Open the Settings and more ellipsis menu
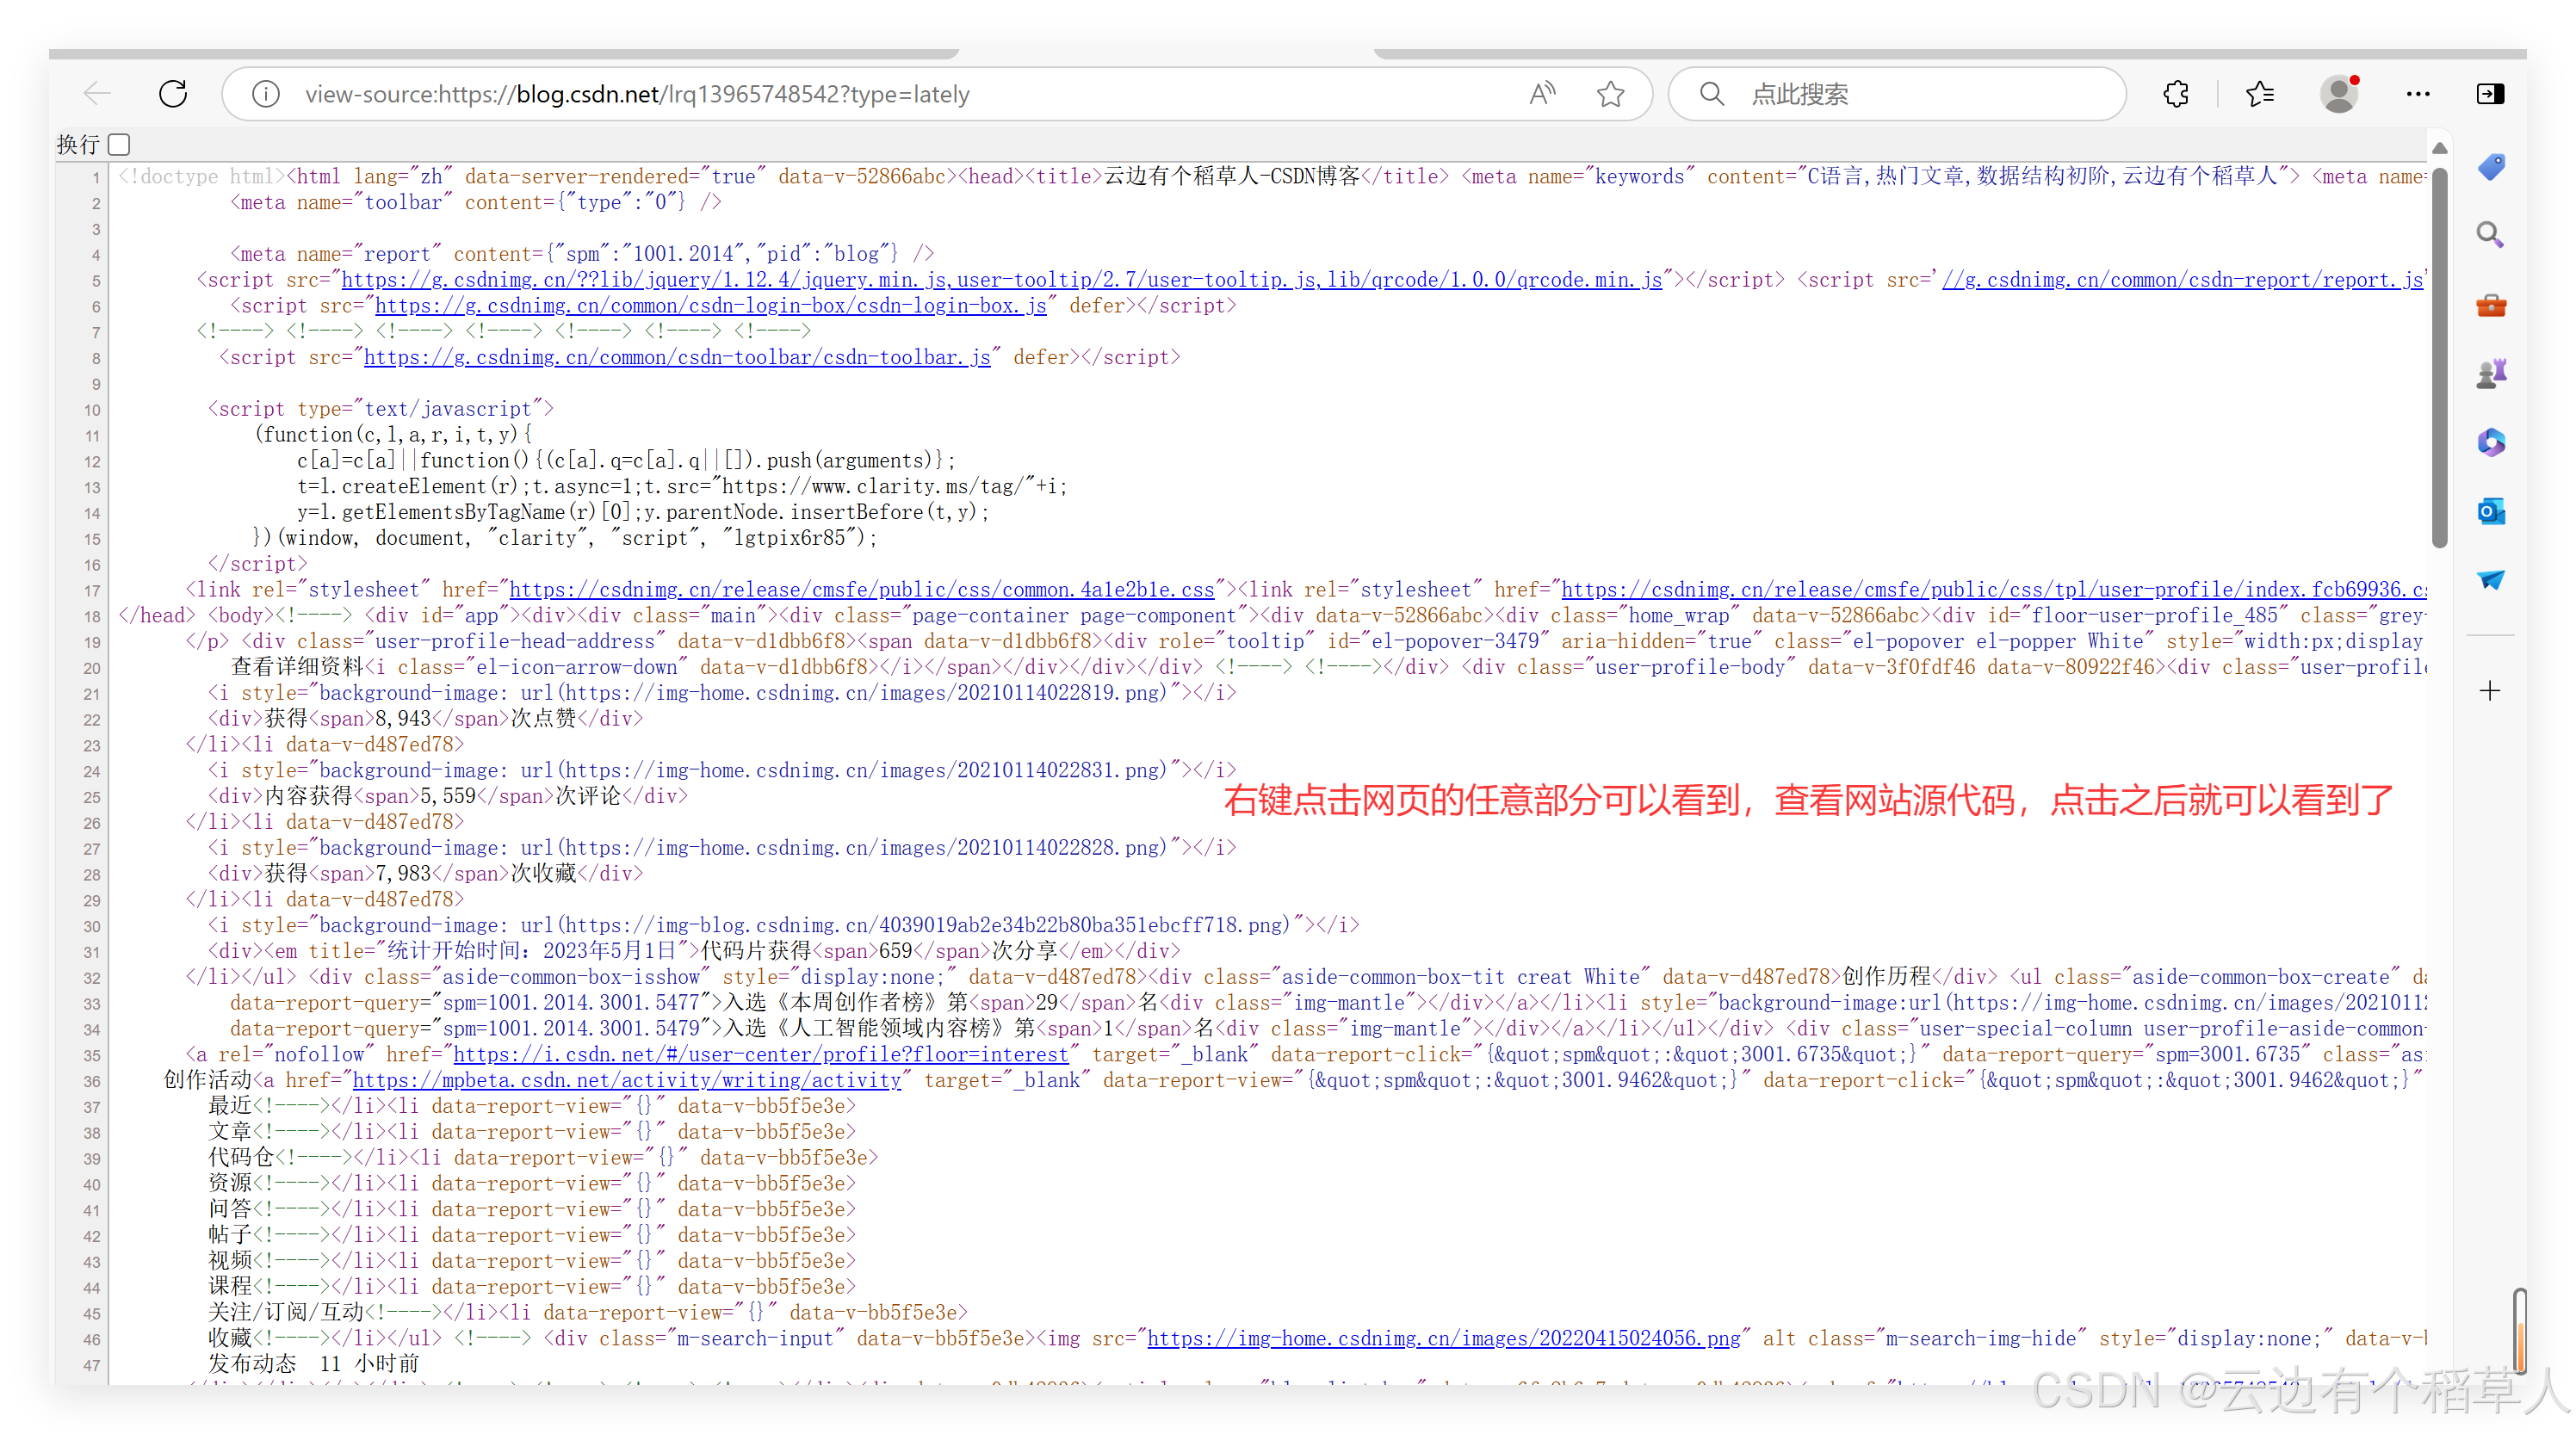The height and width of the screenshot is (1434, 2576). [2418, 94]
